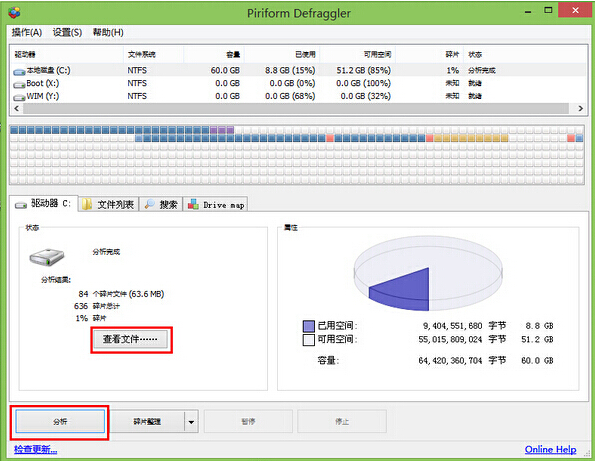Click the 9,404,551,680 bytes used value

tap(452, 326)
